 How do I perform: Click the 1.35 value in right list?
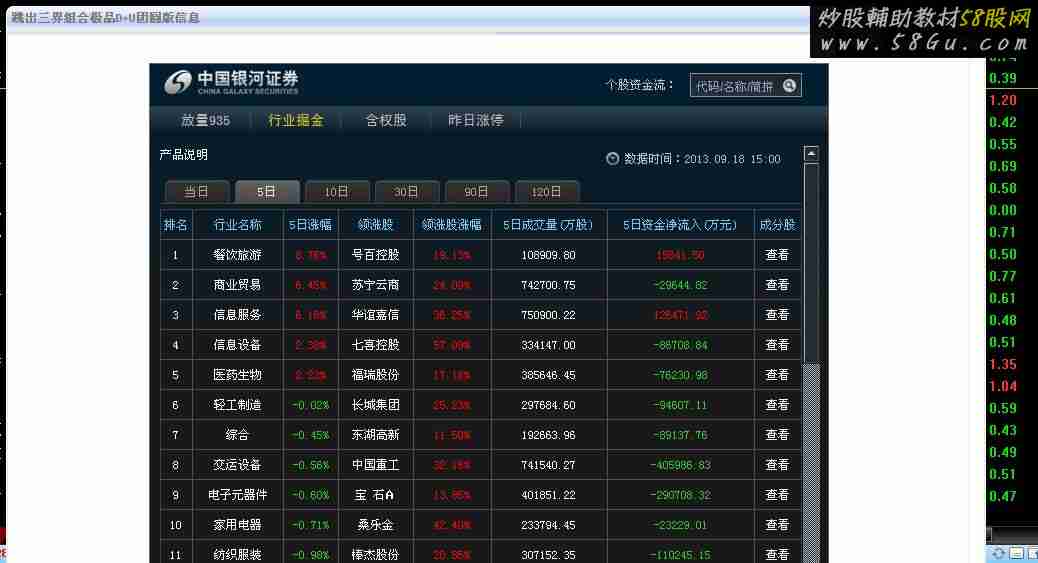(1002, 364)
